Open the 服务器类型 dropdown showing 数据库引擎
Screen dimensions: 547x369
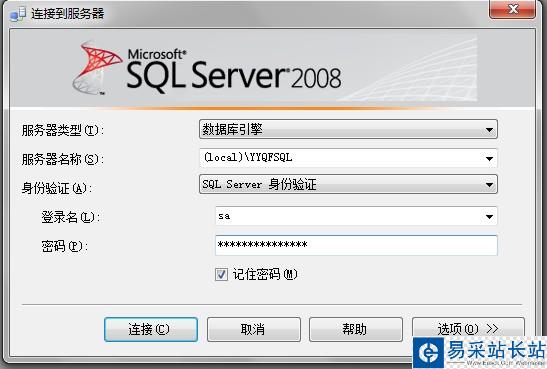pos(348,129)
